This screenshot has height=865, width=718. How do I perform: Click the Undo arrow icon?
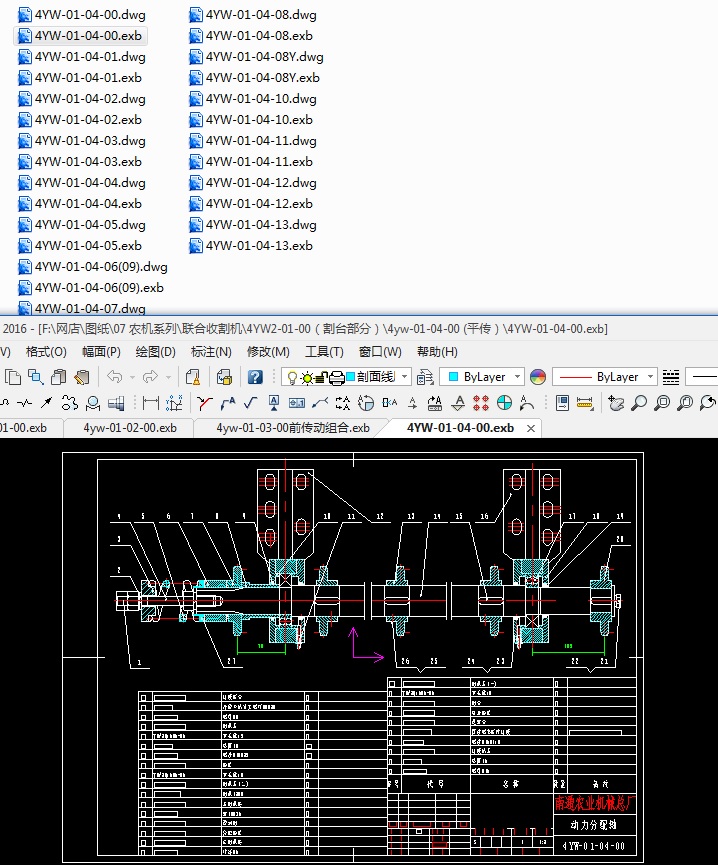[x=115, y=377]
